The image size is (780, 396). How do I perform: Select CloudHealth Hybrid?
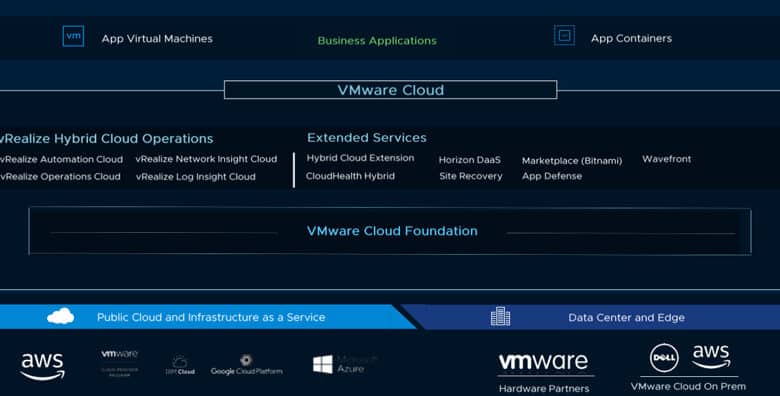350,176
